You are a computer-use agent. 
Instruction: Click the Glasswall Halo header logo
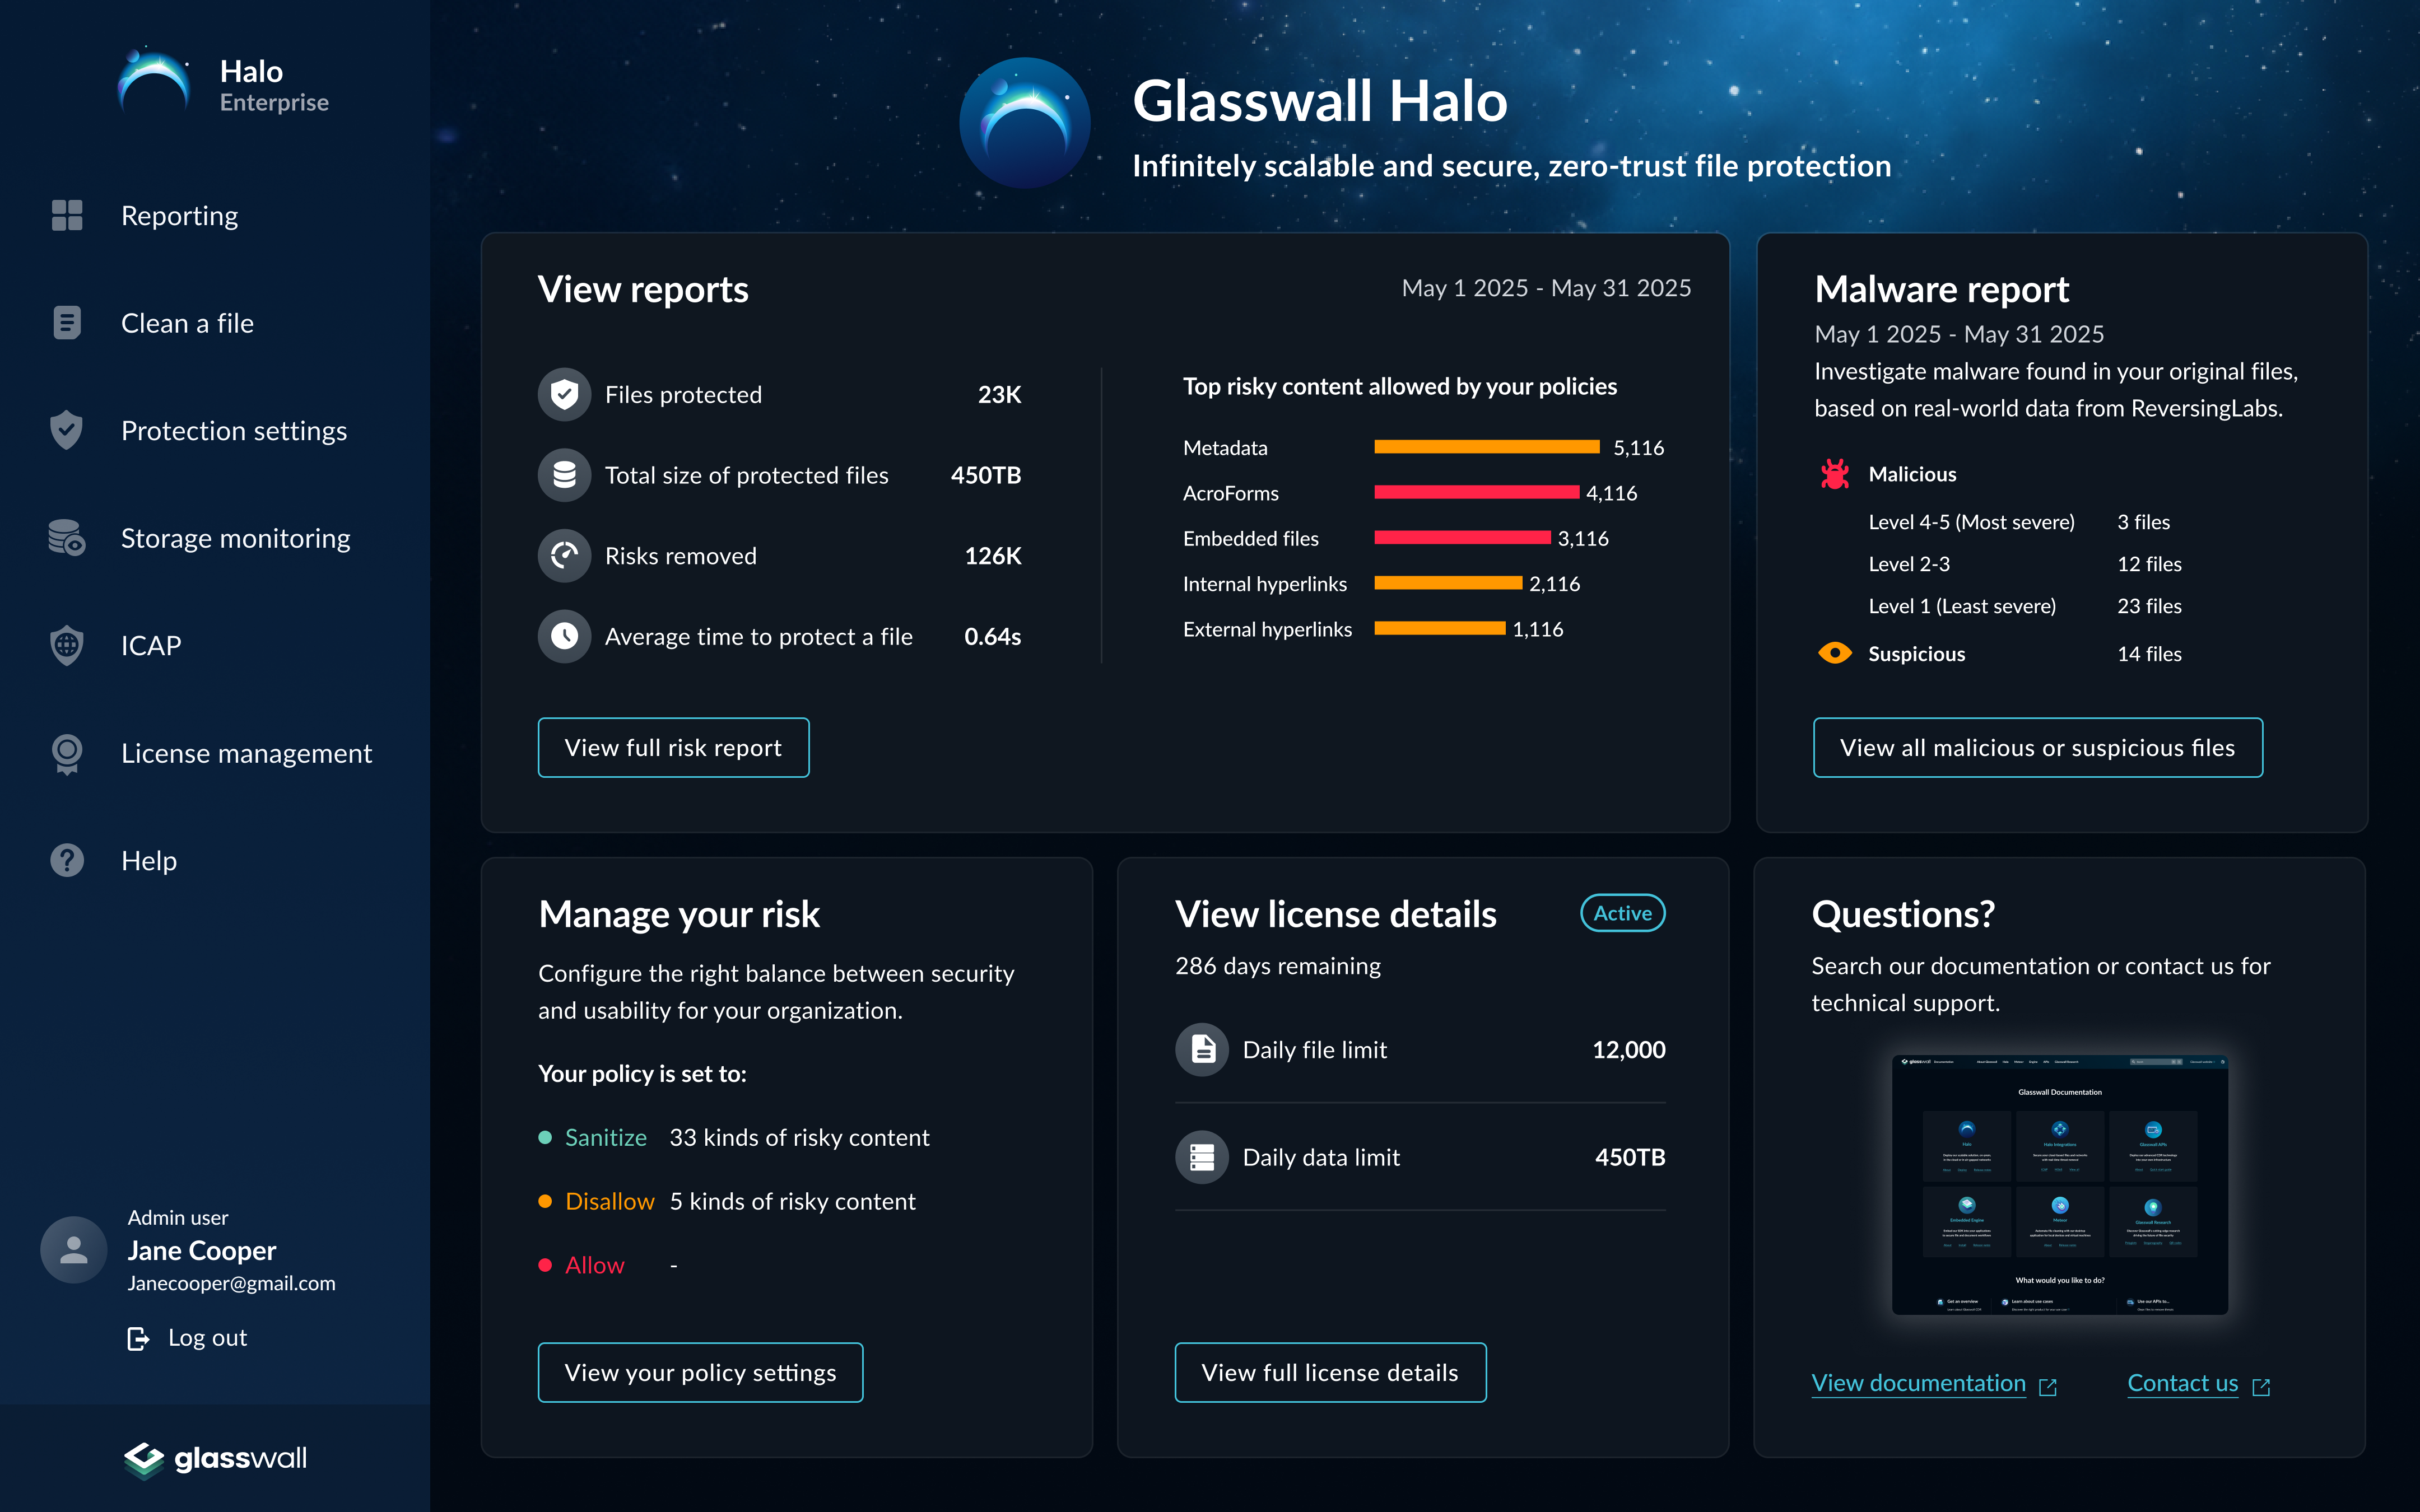1025,123
